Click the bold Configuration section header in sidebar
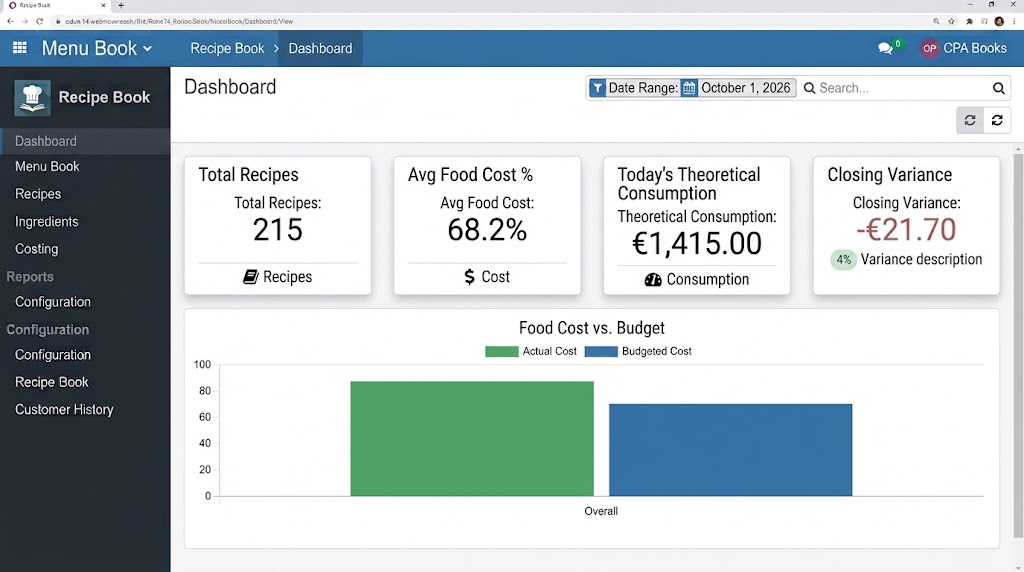This screenshot has width=1024, height=572. [x=48, y=330]
